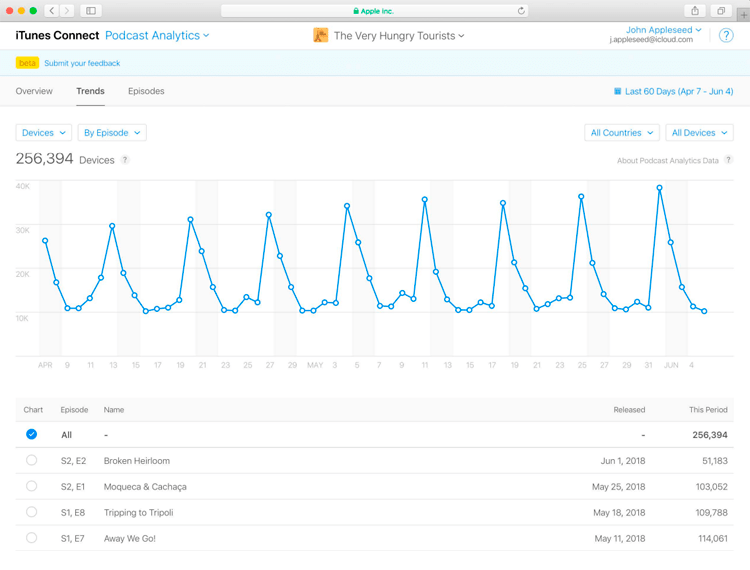Click the yellow beta badge

pyautogui.click(x=27, y=63)
